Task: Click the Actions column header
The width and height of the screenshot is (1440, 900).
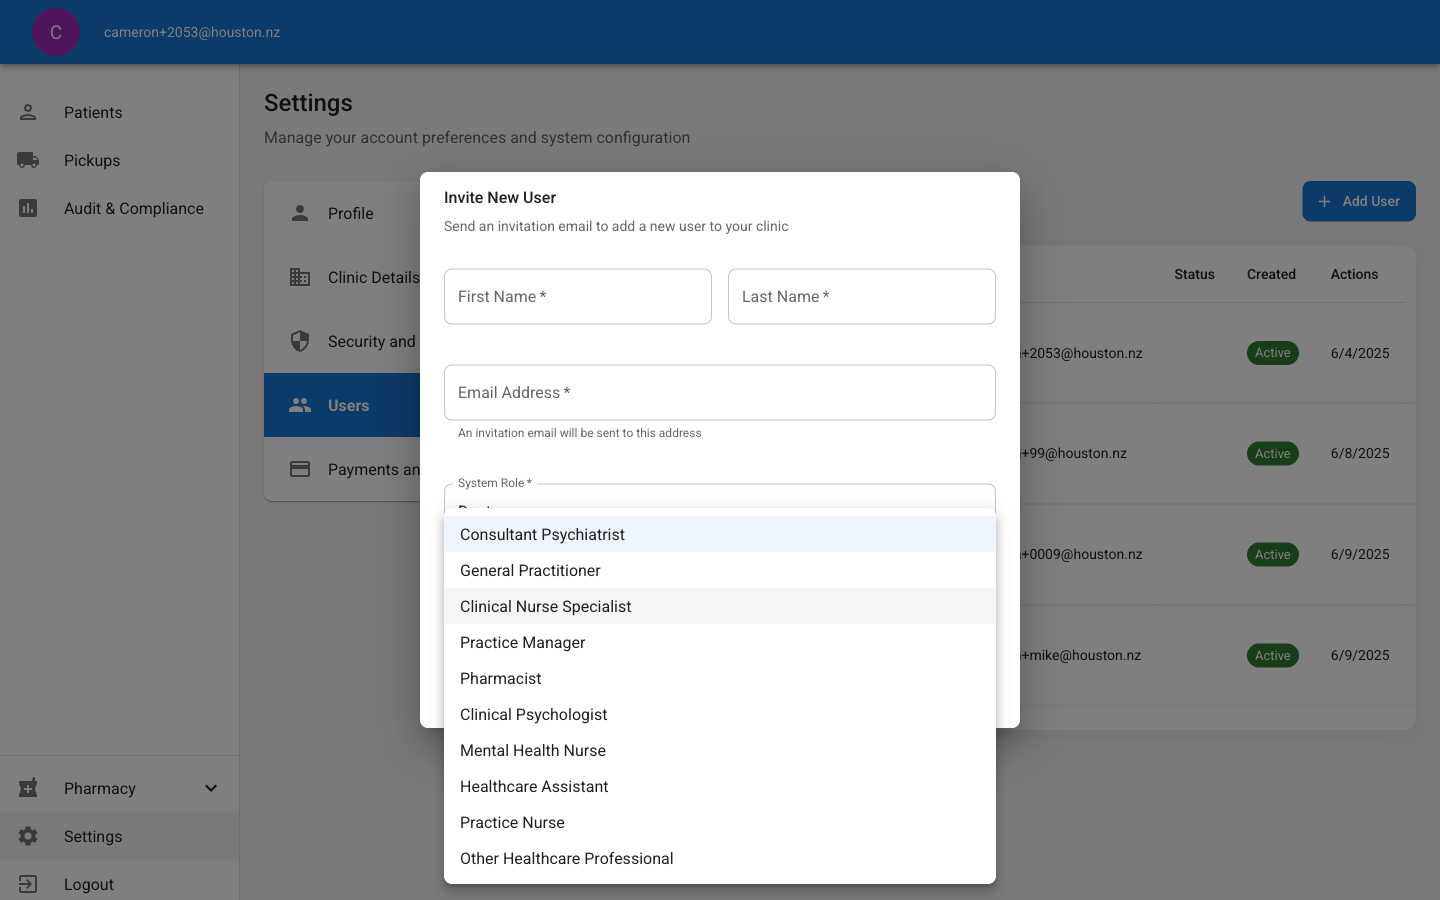Action: (x=1354, y=274)
